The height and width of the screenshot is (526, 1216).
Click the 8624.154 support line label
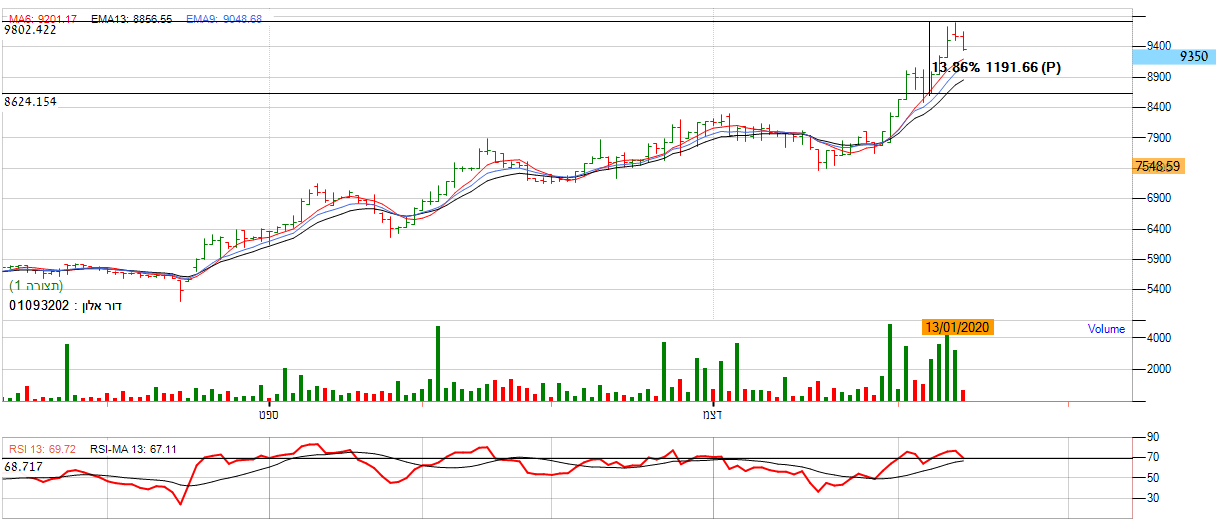(x=30, y=102)
